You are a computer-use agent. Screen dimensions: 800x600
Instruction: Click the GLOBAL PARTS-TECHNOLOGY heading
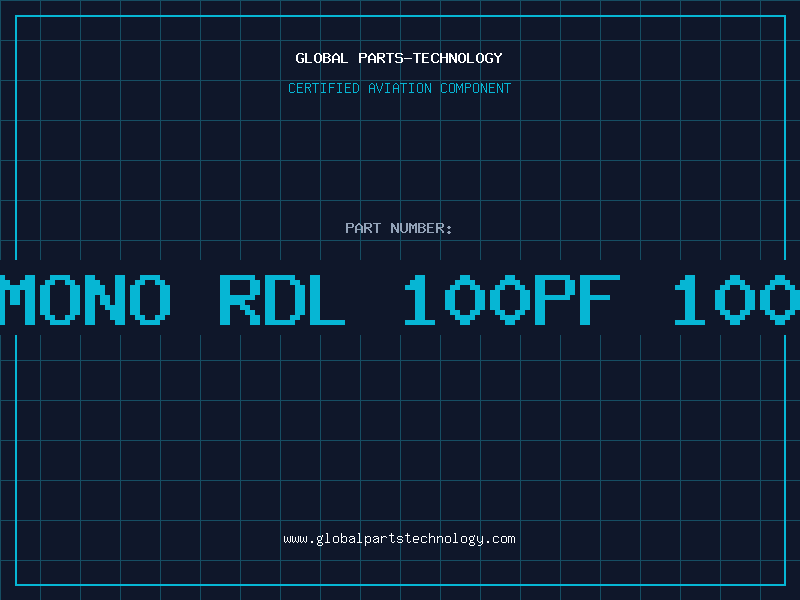(x=399, y=58)
